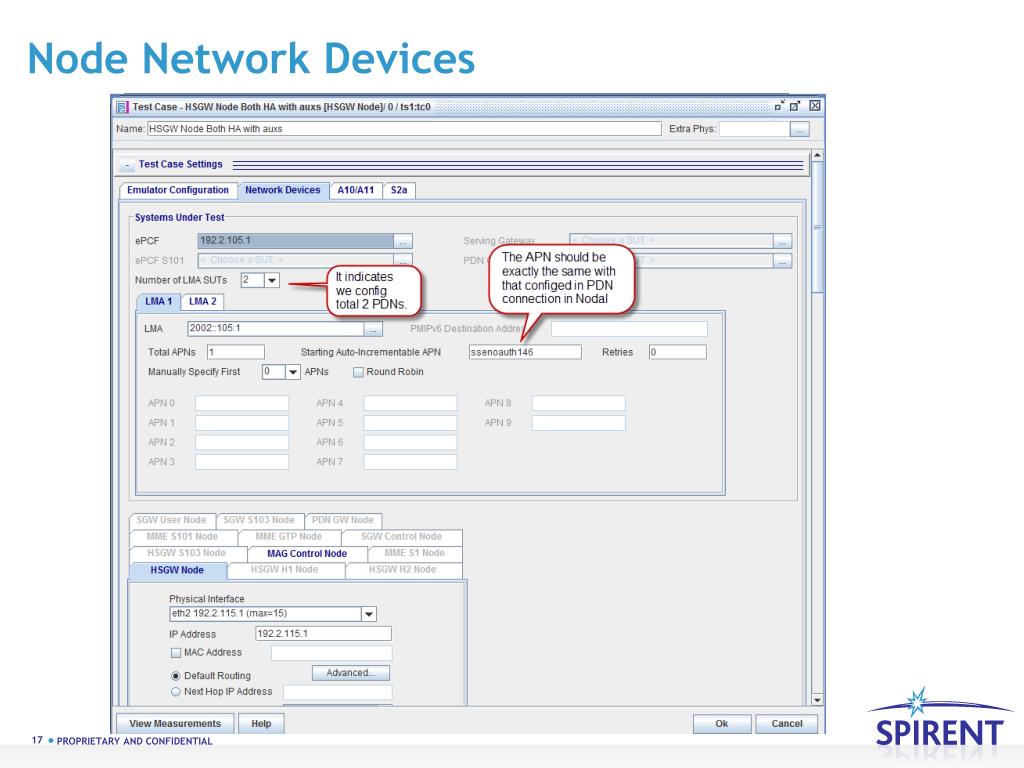Image resolution: width=1024 pixels, height=768 pixels.
Task: Switch to the S2a tab
Action: (x=399, y=190)
